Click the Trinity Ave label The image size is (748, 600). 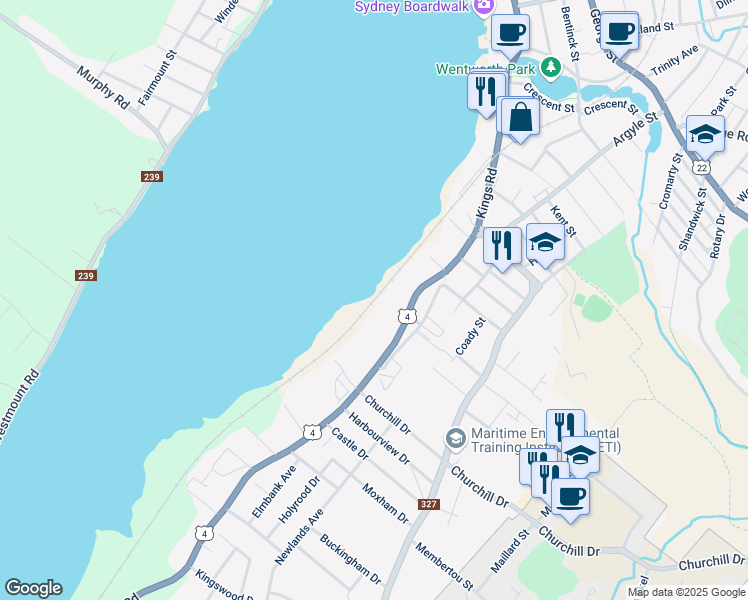[x=675, y=60]
